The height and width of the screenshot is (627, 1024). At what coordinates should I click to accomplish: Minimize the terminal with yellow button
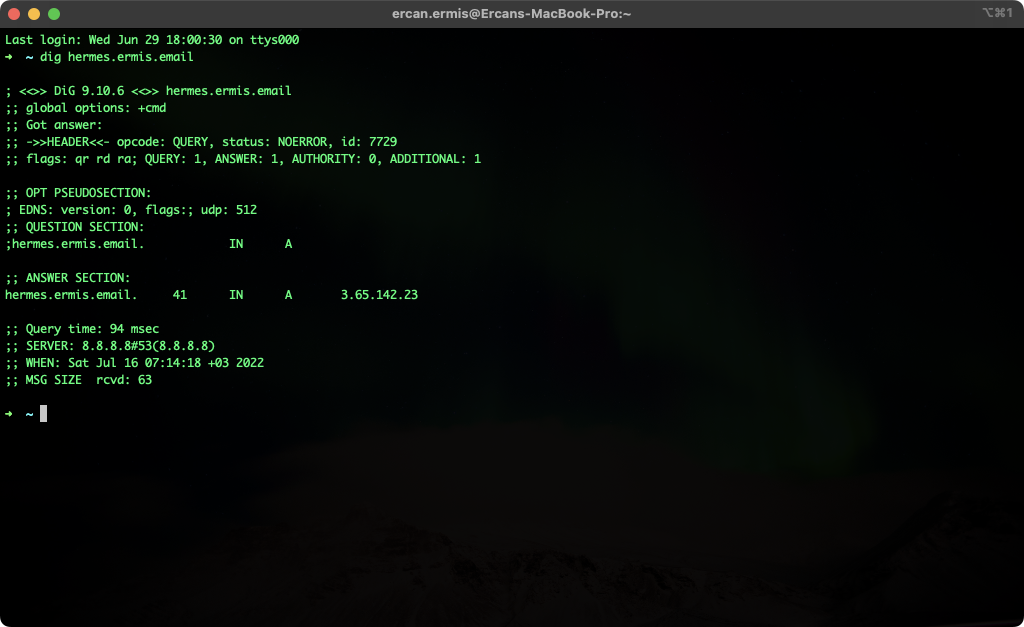pos(34,14)
